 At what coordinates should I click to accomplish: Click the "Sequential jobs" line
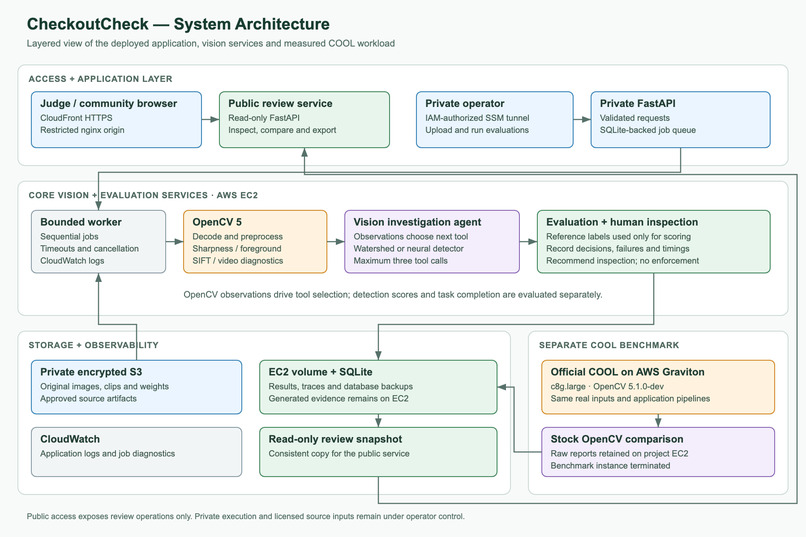coord(69,237)
